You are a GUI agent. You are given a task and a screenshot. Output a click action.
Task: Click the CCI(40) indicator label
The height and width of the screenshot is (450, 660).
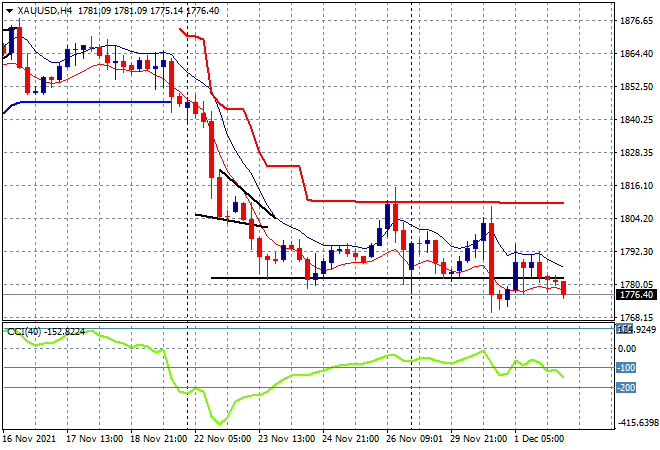(22, 331)
